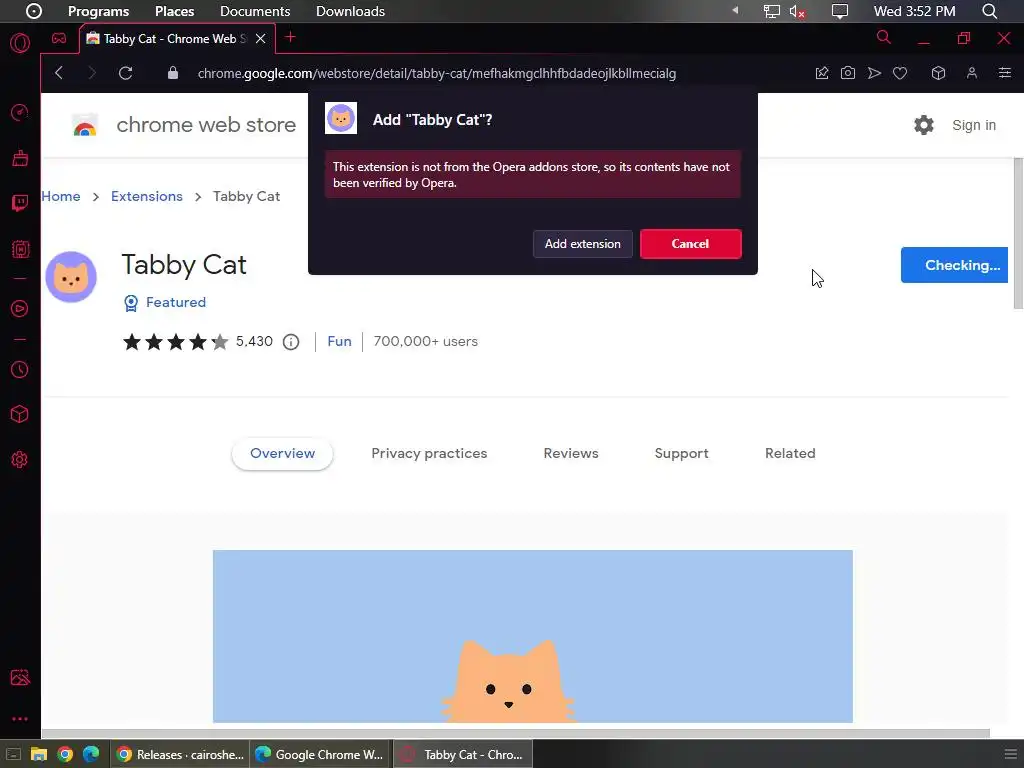This screenshot has height=768, width=1024.
Task: Open the Documents menu
Action: pos(255,11)
